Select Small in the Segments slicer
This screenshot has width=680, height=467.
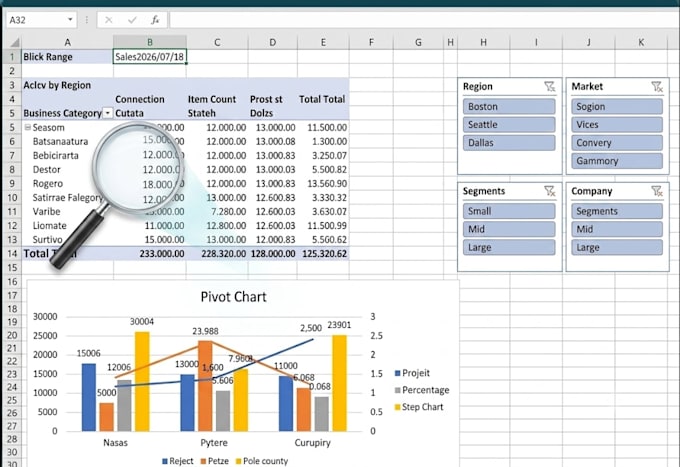(509, 211)
